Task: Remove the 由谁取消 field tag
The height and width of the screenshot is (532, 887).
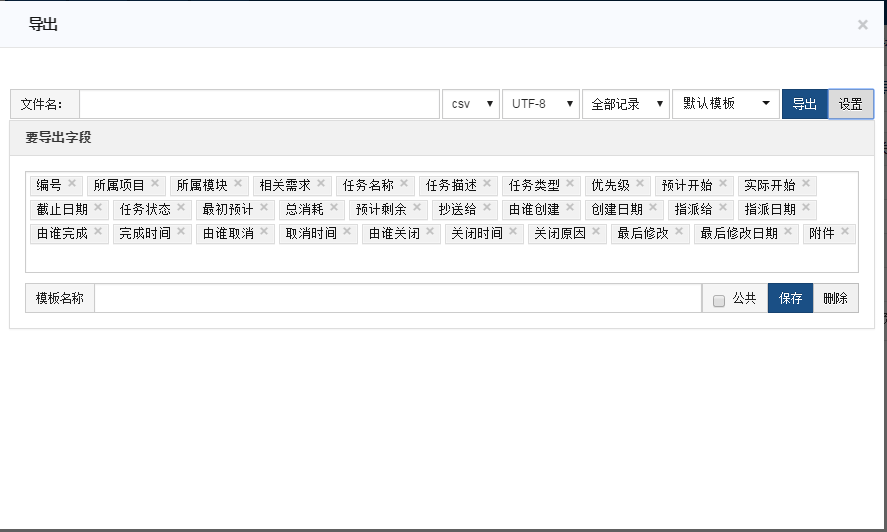Action: pyautogui.click(x=264, y=231)
